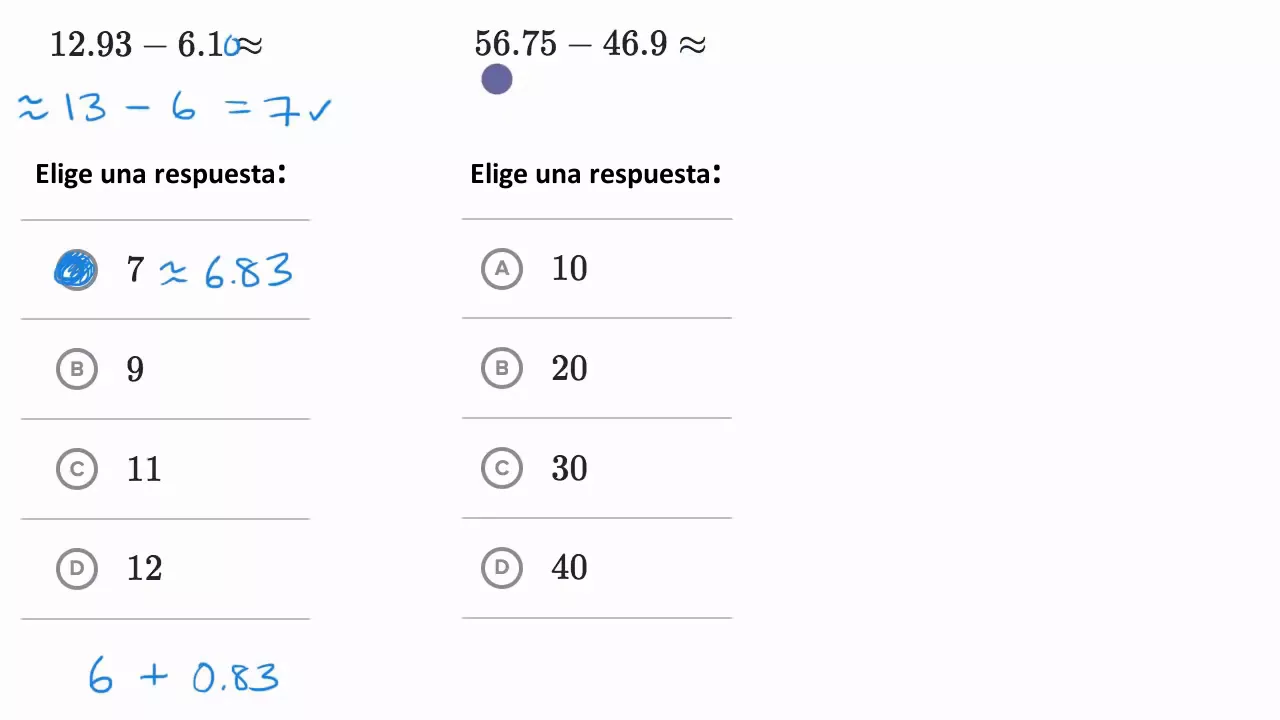
Task: Choose radio button B next to 9
Action: [x=77, y=369]
